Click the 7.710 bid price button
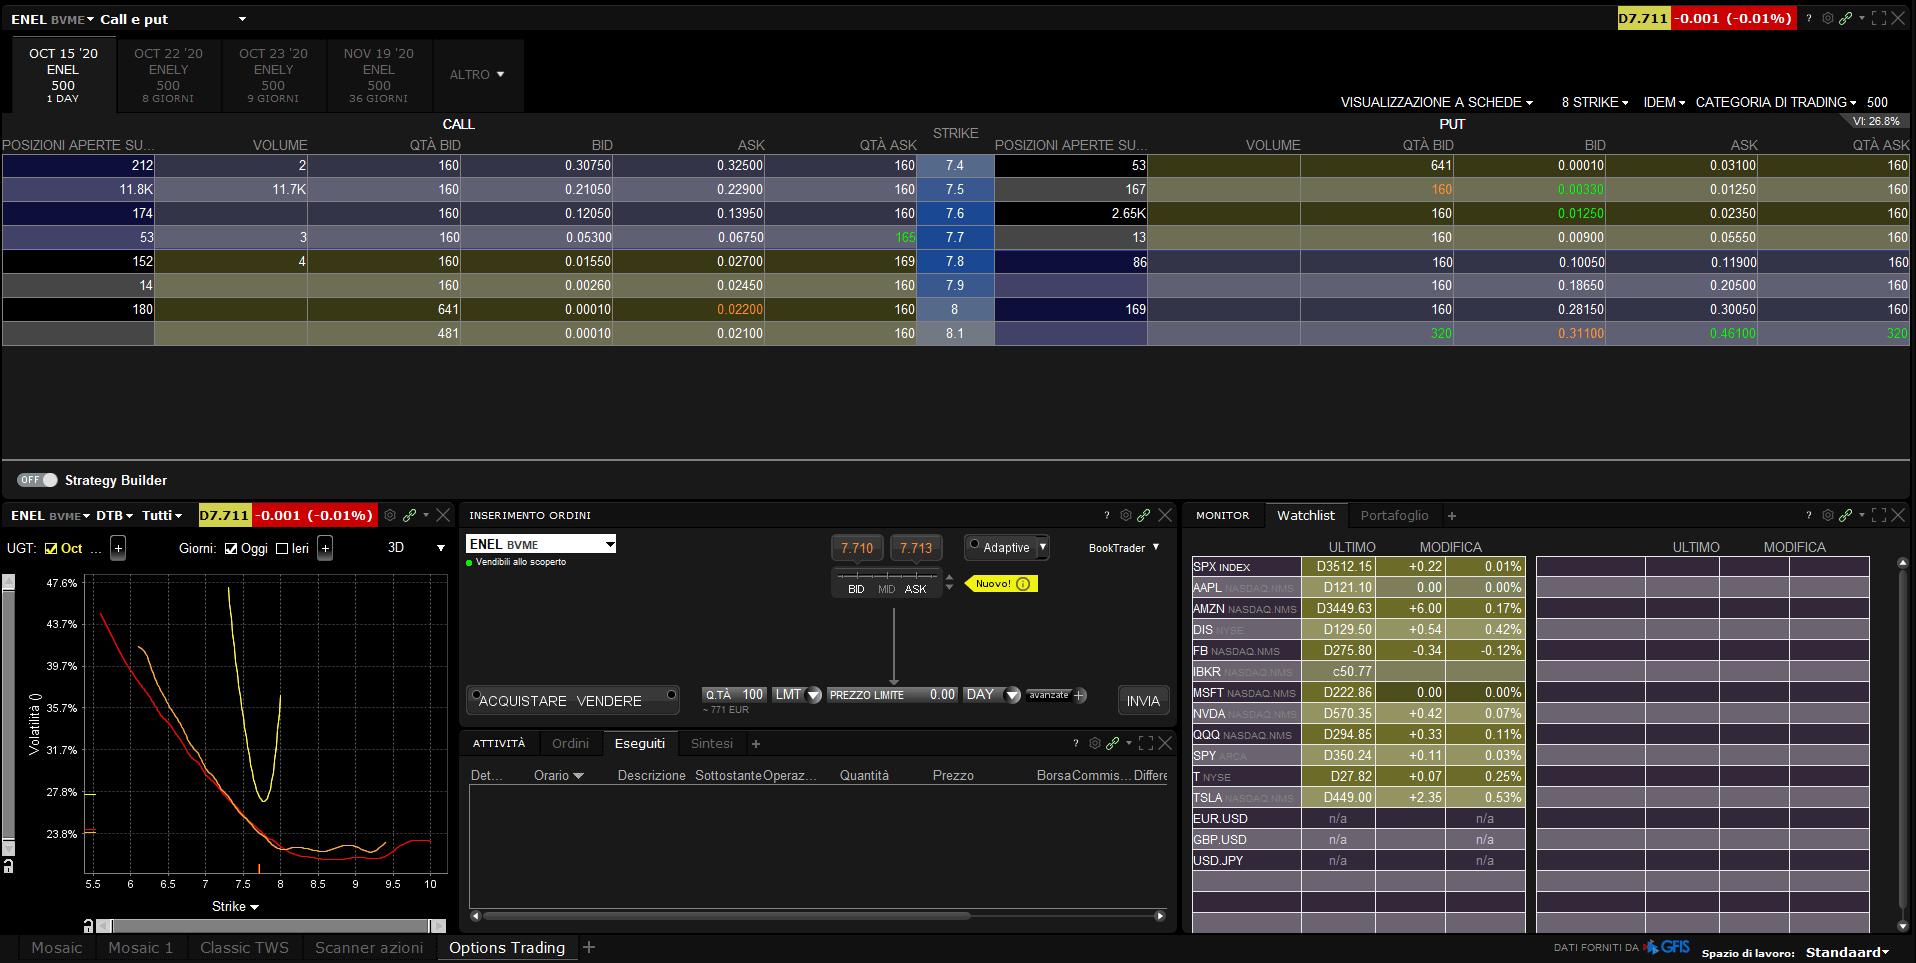 (857, 548)
